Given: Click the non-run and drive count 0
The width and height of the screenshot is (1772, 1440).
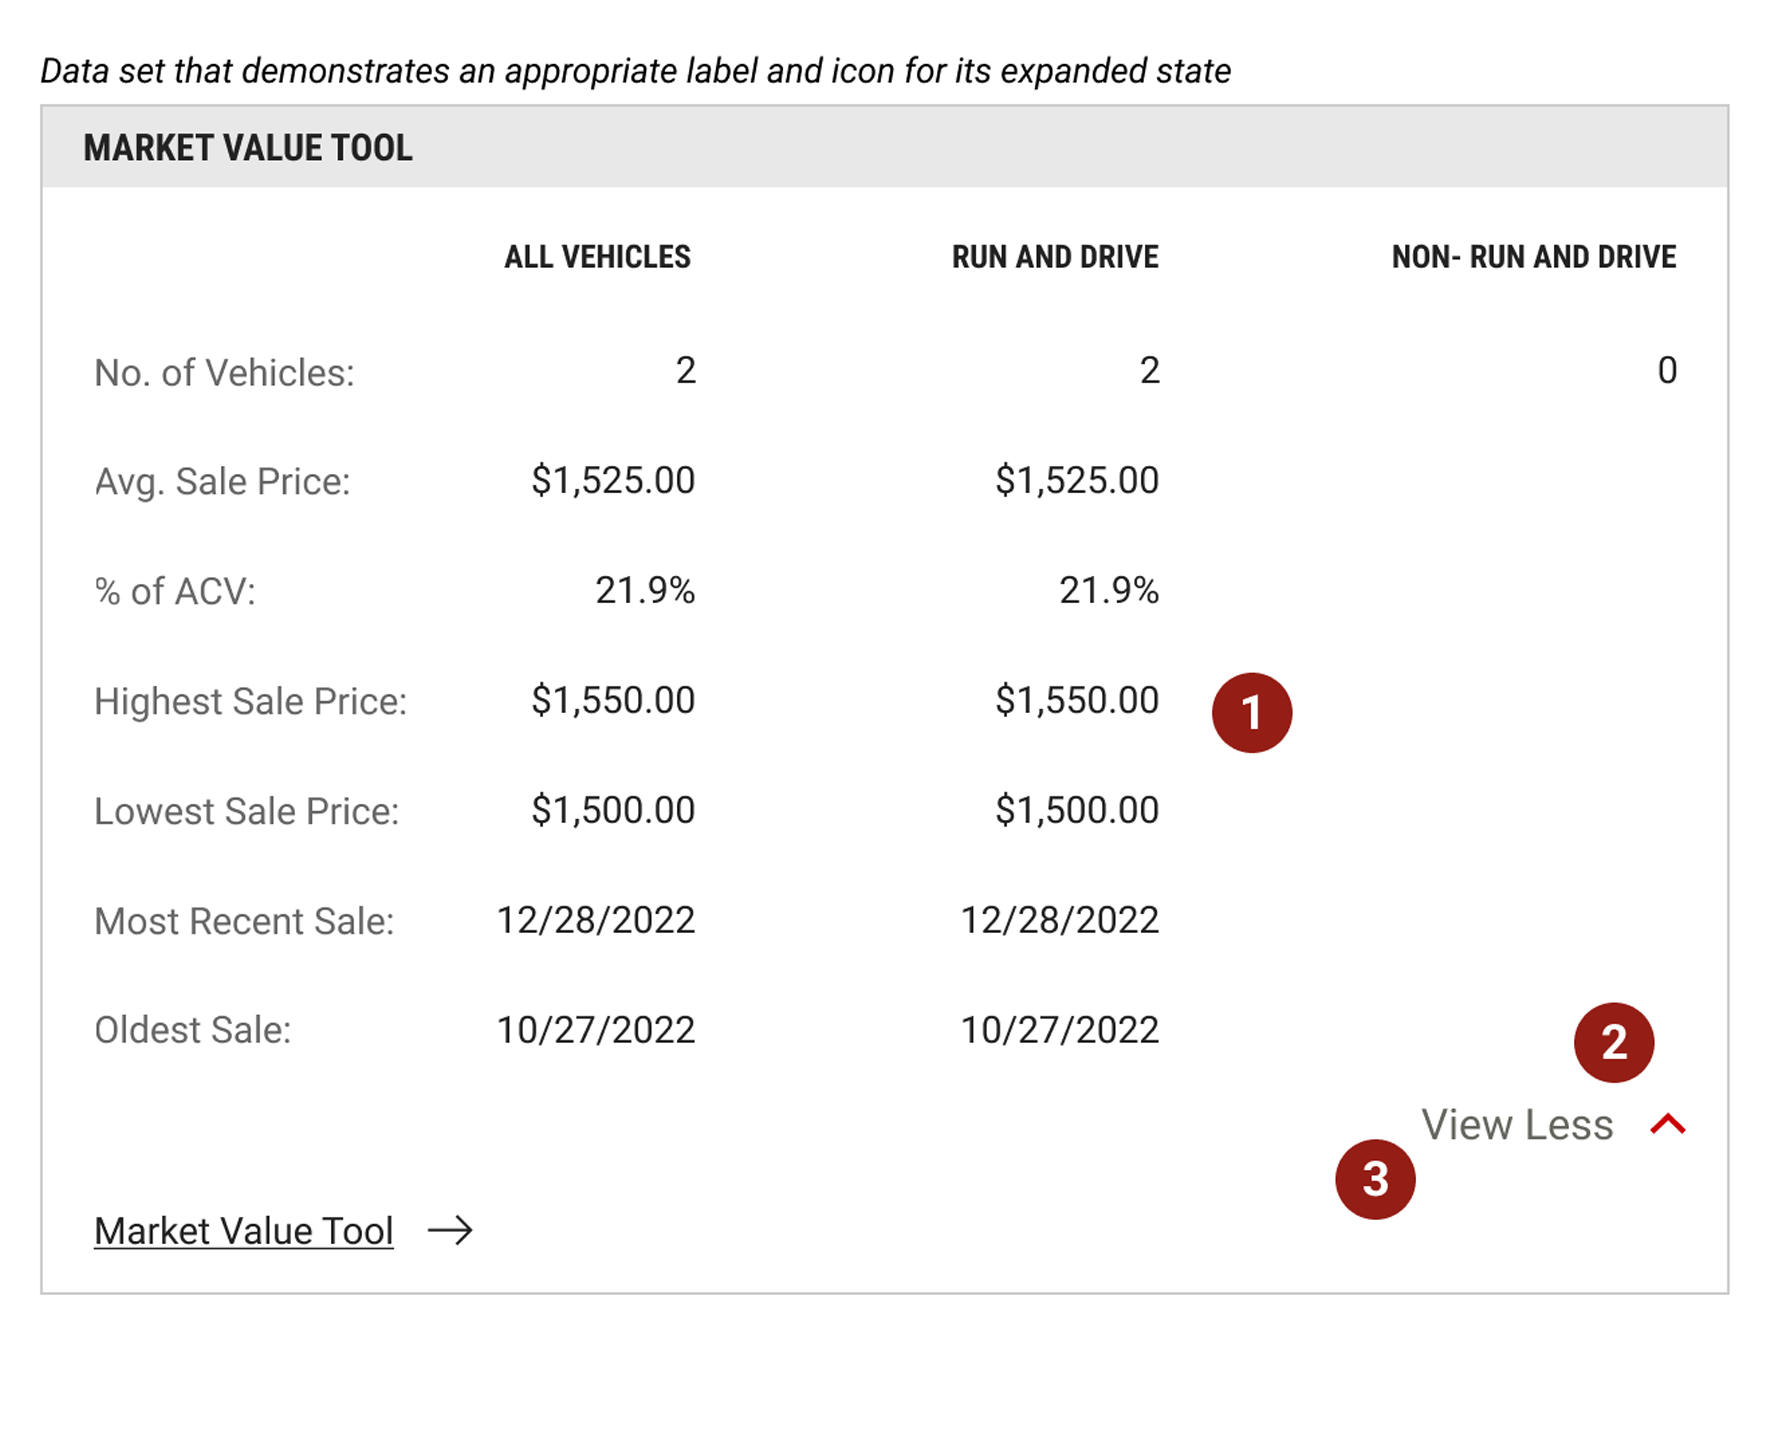Looking at the screenshot, I should pyautogui.click(x=1666, y=371).
